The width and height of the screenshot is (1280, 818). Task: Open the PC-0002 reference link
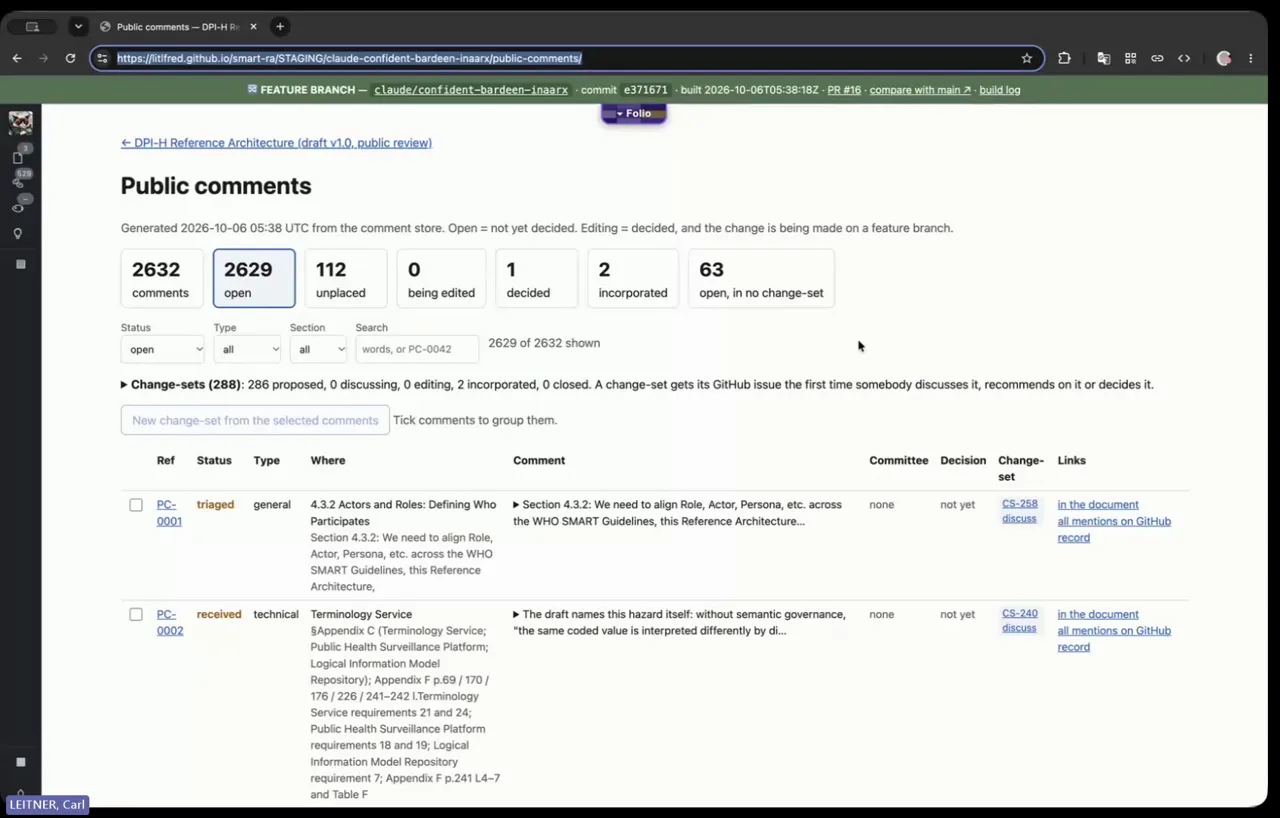tap(170, 622)
